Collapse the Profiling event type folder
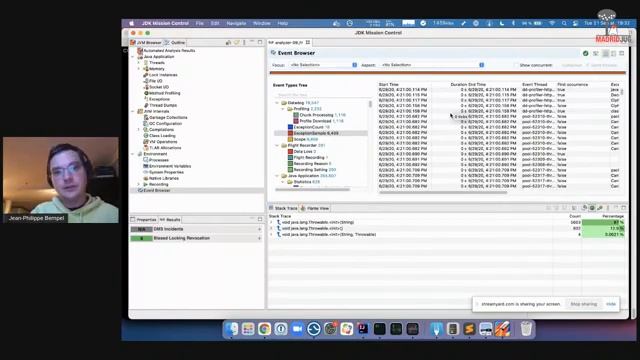 283,109
